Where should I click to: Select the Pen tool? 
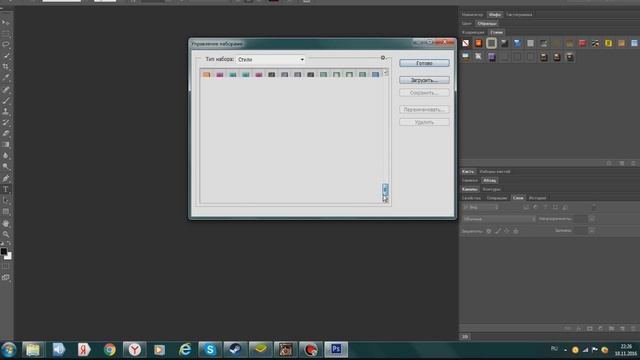6,178
